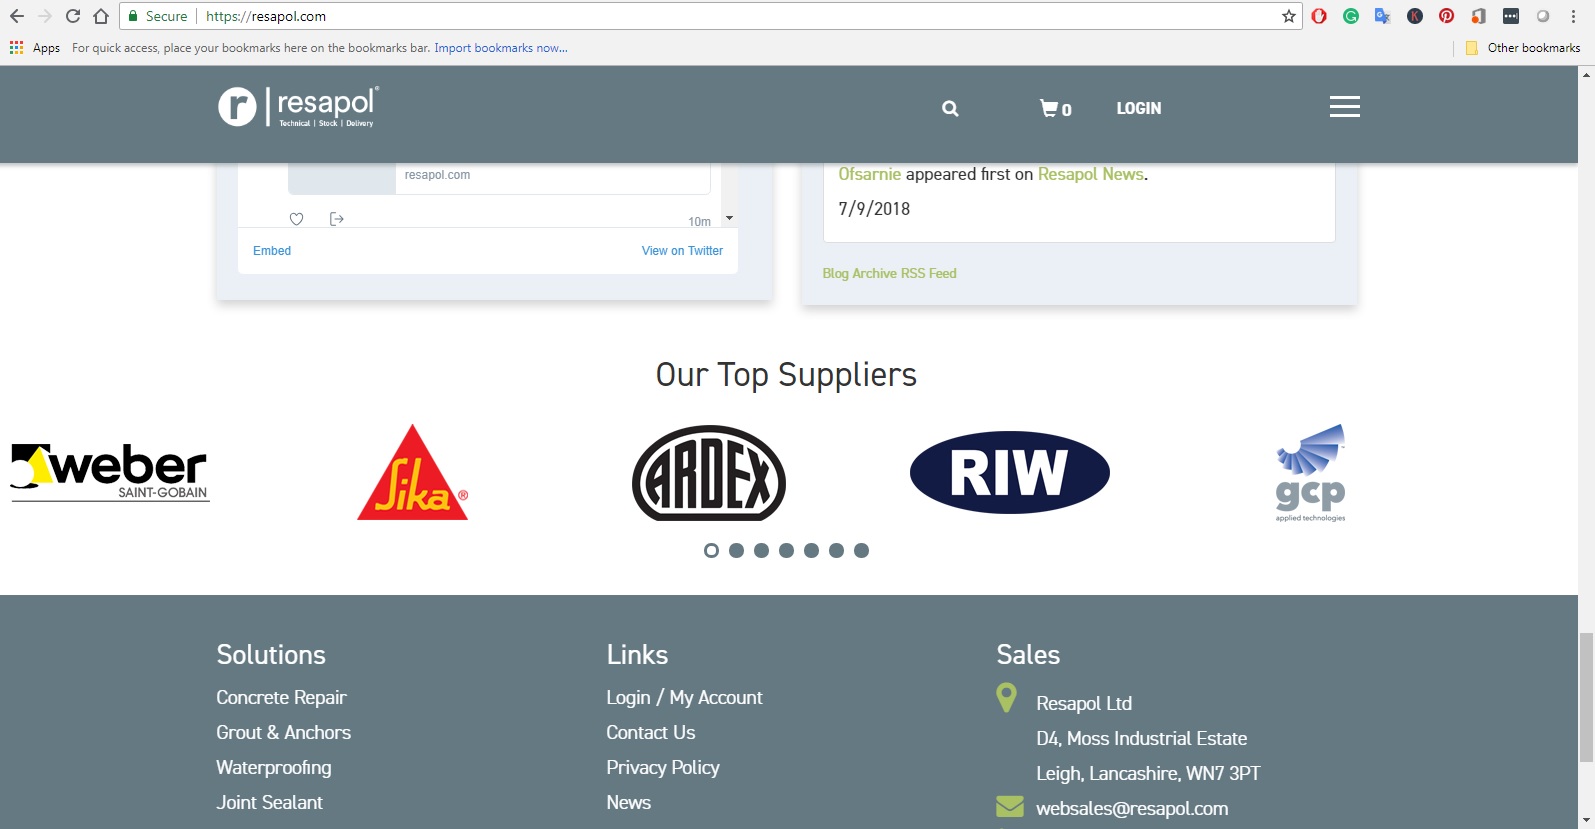Open Chrome's three-dot menu
This screenshot has width=1595, height=829.
pyautogui.click(x=1574, y=16)
